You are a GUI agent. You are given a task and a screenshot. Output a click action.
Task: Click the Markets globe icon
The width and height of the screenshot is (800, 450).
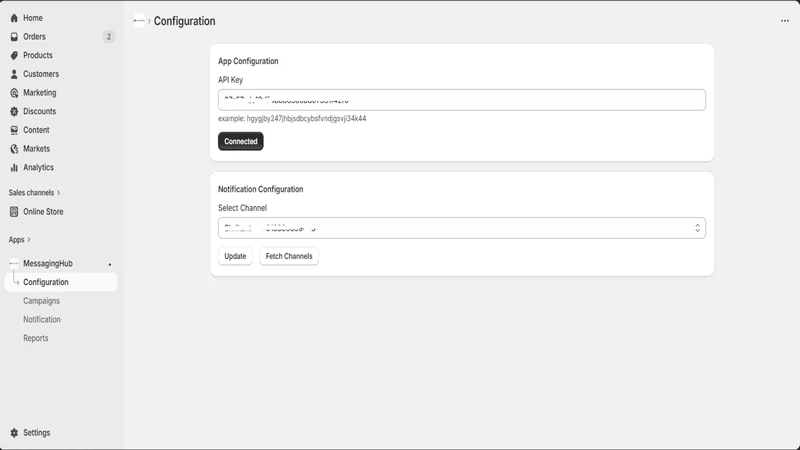pos(14,149)
